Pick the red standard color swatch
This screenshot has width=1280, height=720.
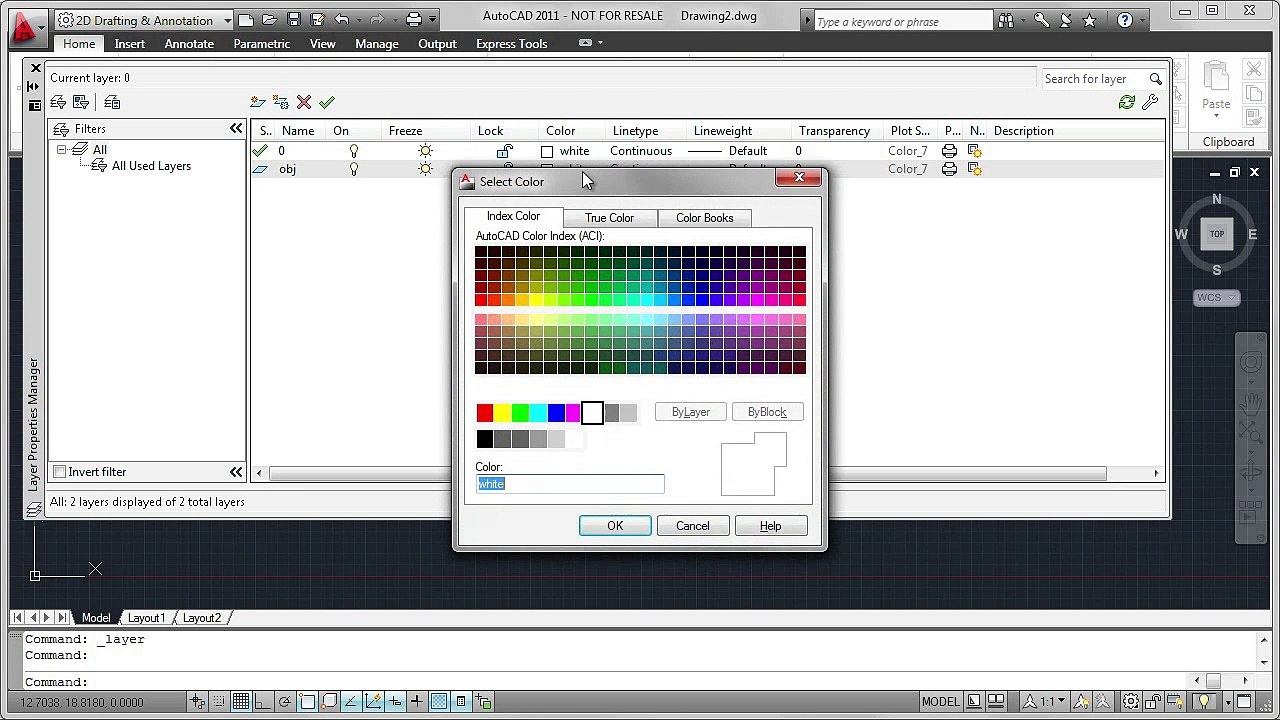pos(485,413)
